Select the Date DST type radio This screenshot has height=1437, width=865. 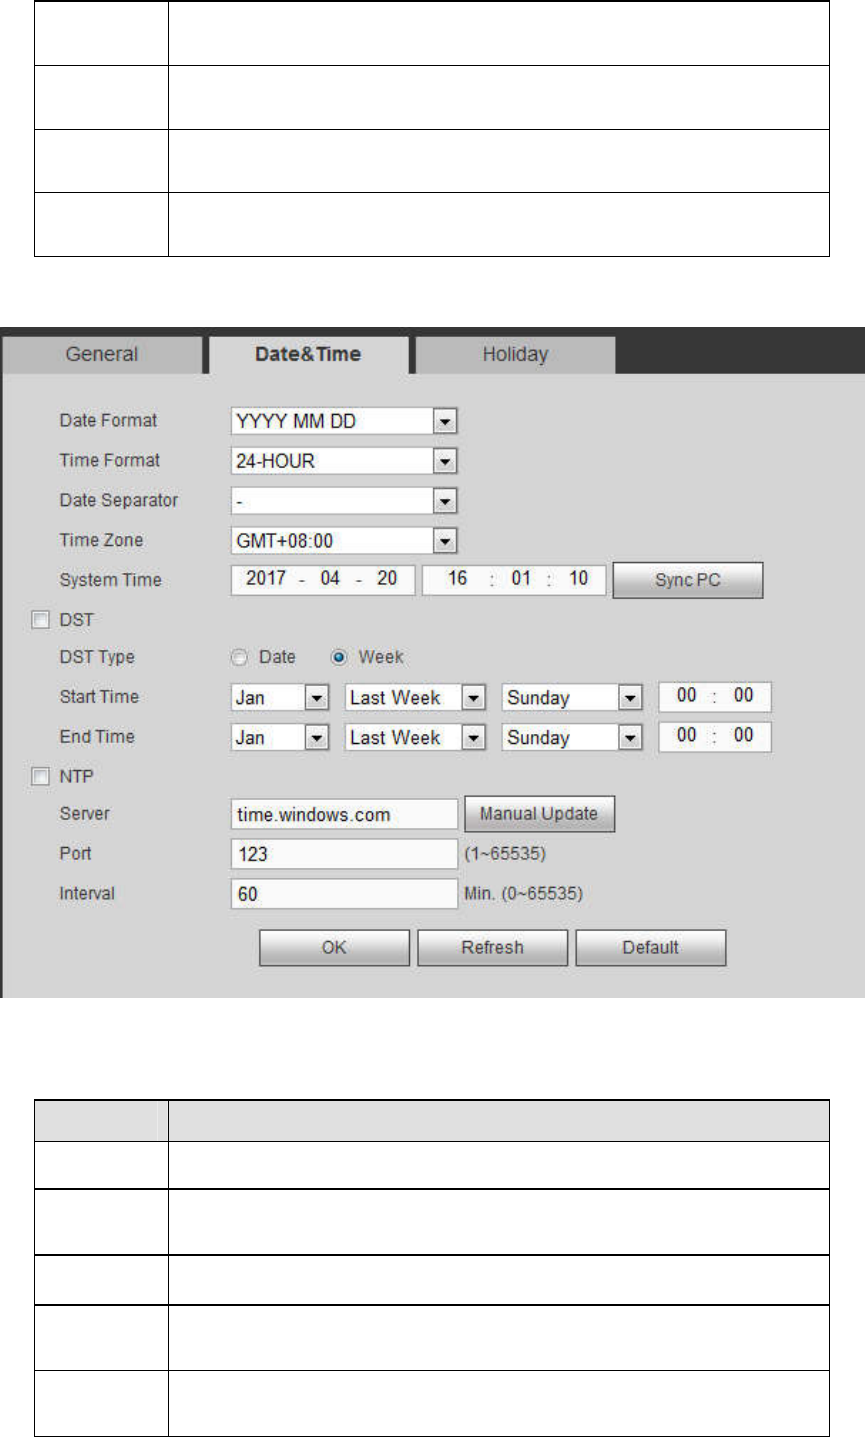[x=238, y=658]
